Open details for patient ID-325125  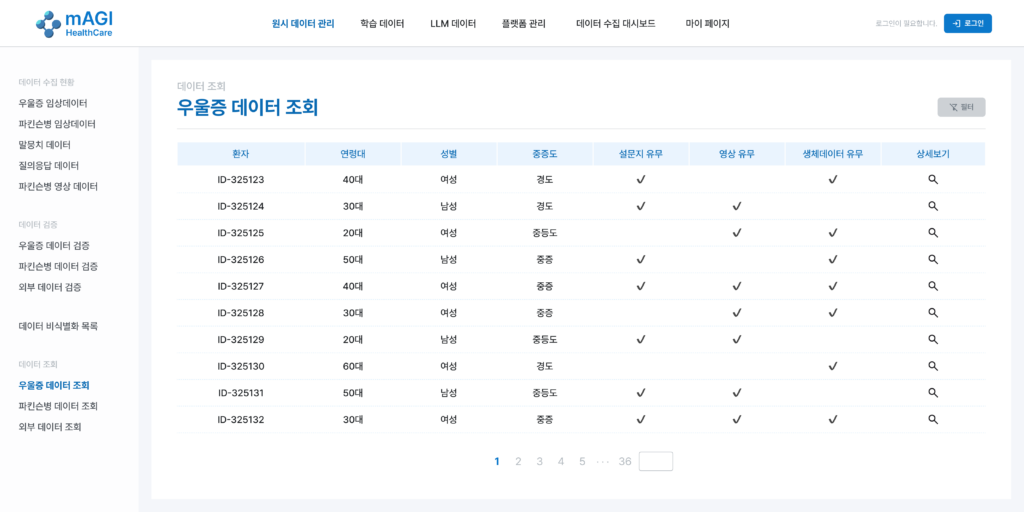pyautogui.click(x=932, y=233)
